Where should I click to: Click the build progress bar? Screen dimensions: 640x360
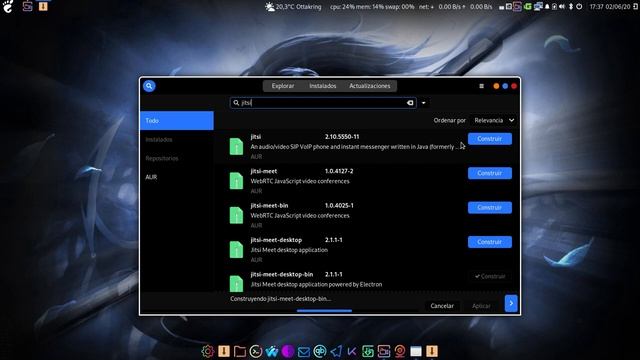pyautogui.click(x=324, y=311)
